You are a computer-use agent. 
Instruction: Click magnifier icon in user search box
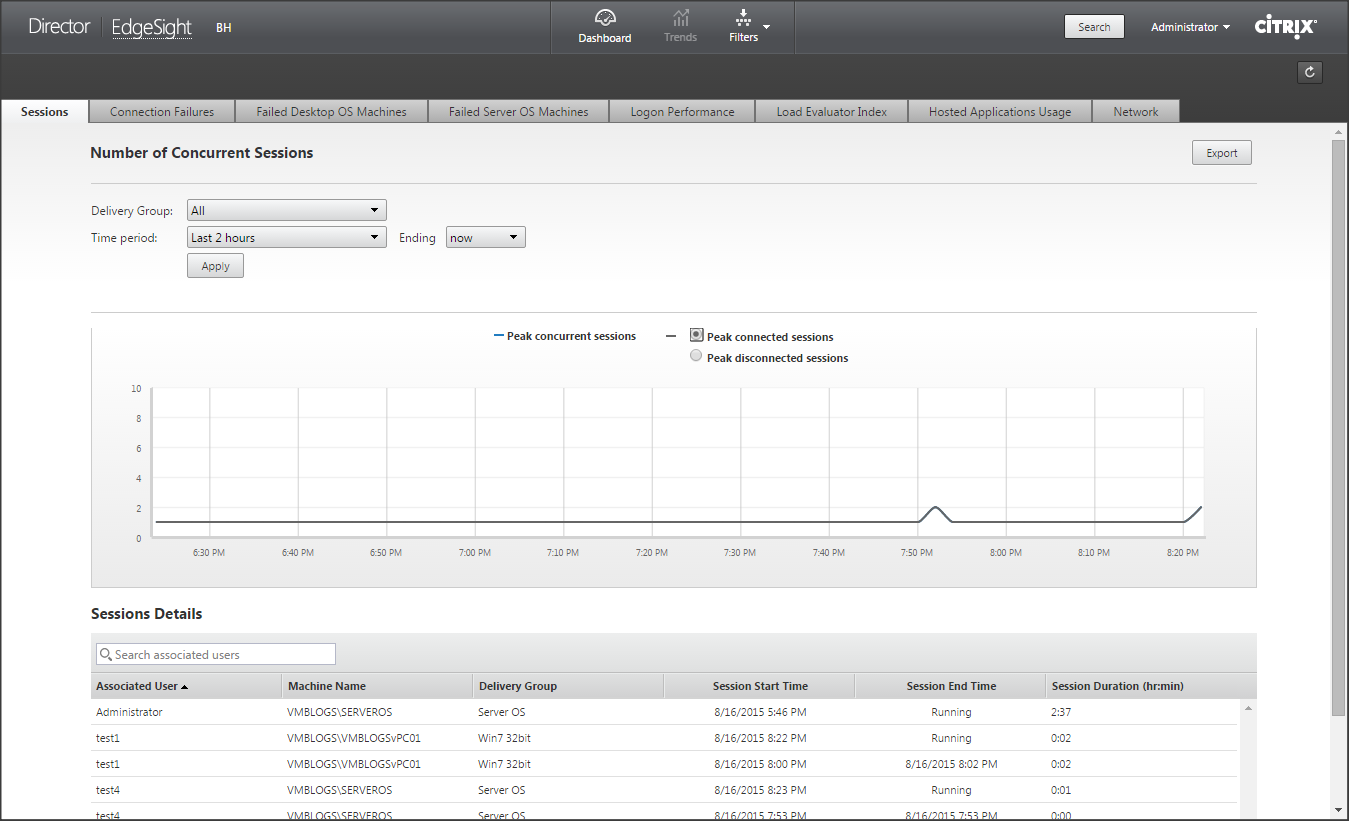tap(105, 655)
